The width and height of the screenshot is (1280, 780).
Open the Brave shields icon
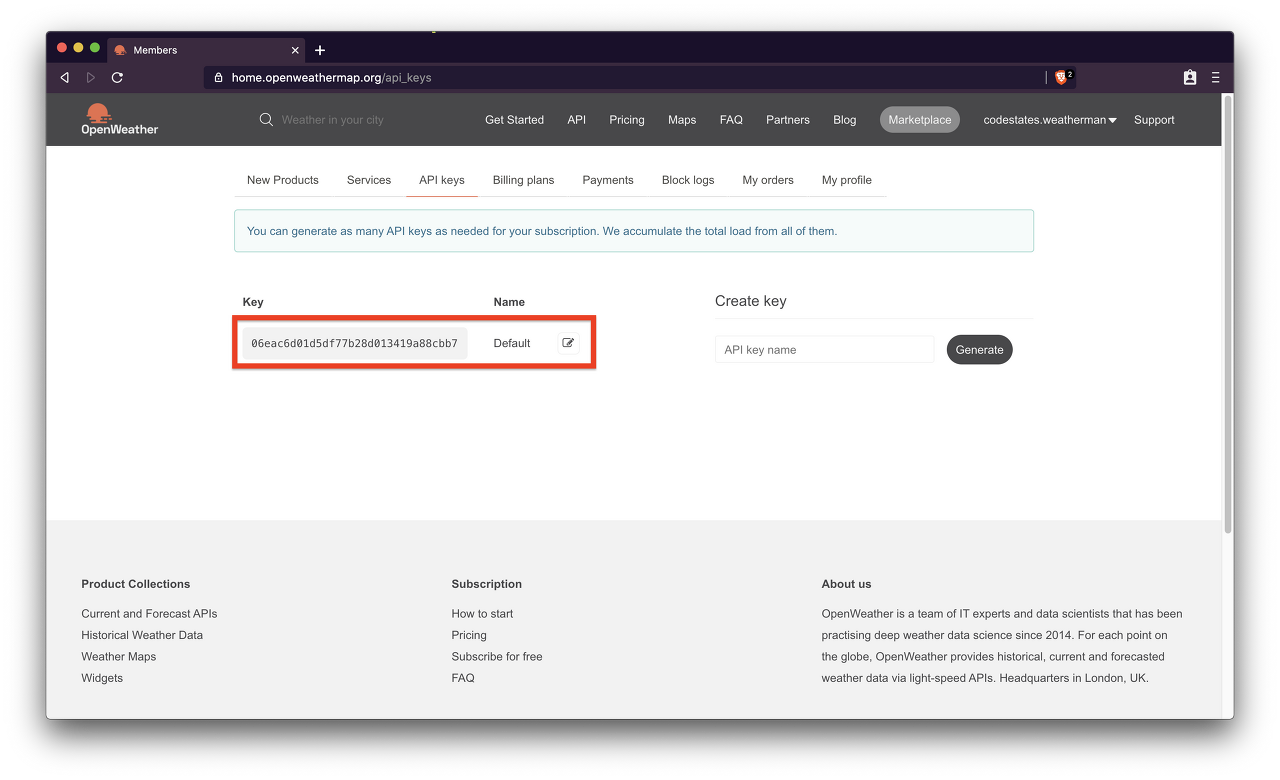pos(1064,77)
